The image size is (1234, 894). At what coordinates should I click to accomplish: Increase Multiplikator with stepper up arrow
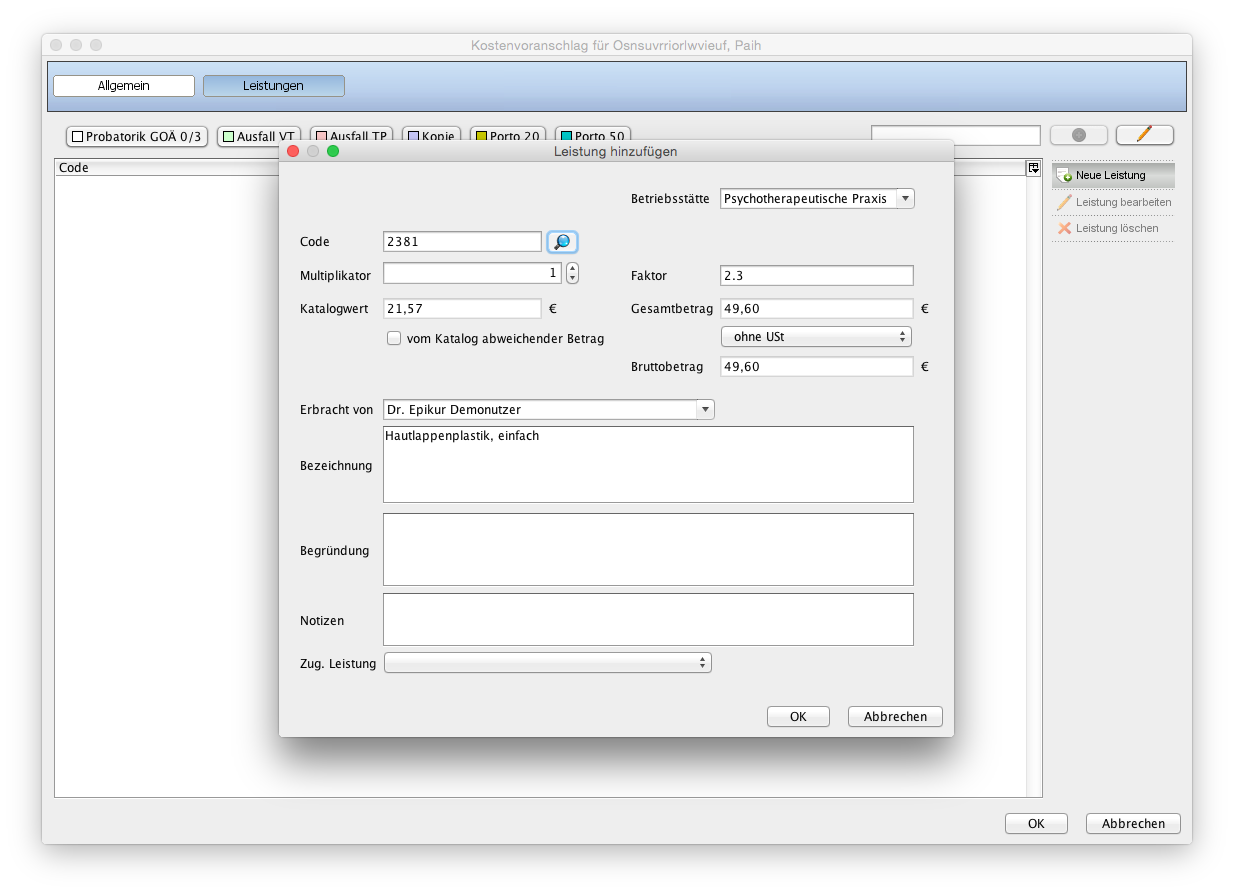click(x=572, y=268)
